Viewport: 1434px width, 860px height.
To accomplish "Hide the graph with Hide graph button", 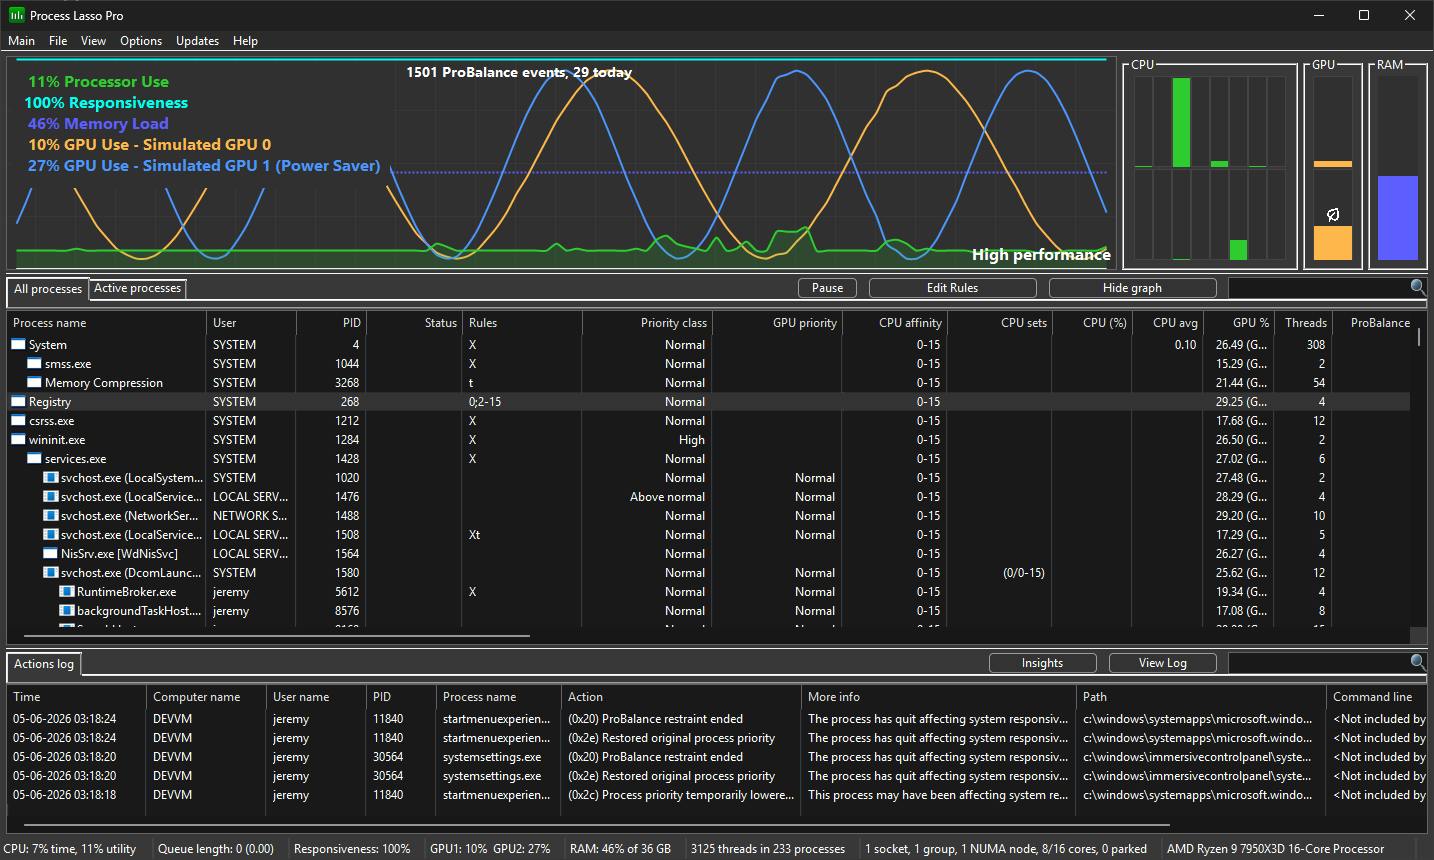I will pyautogui.click(x=1132, y=288).
